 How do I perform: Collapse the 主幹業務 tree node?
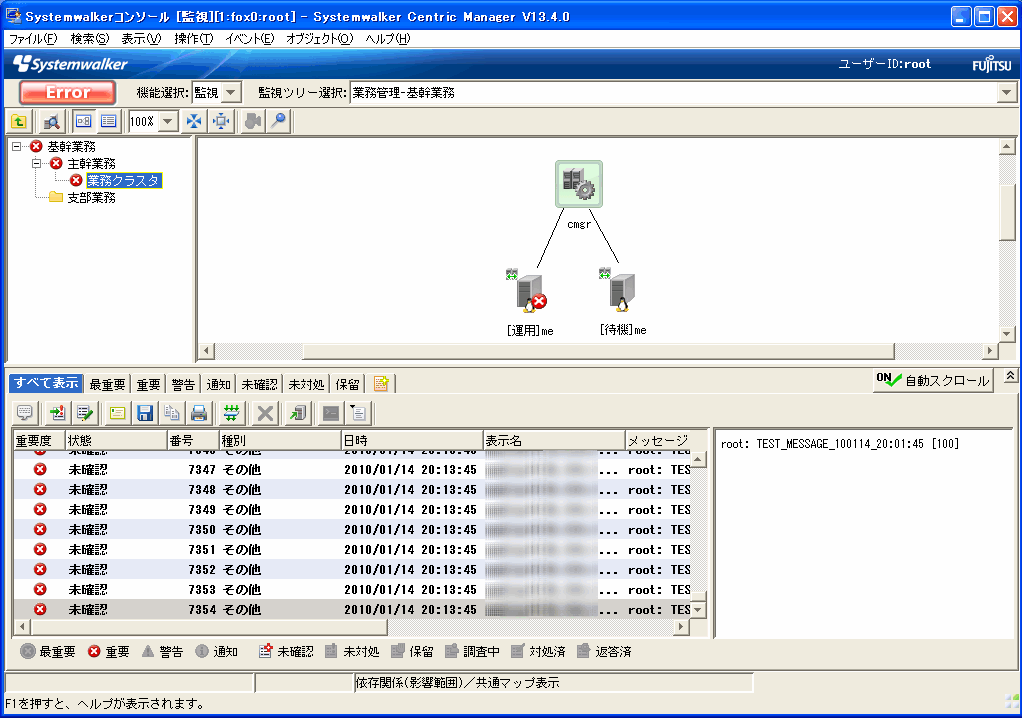(x=37, y=163)
